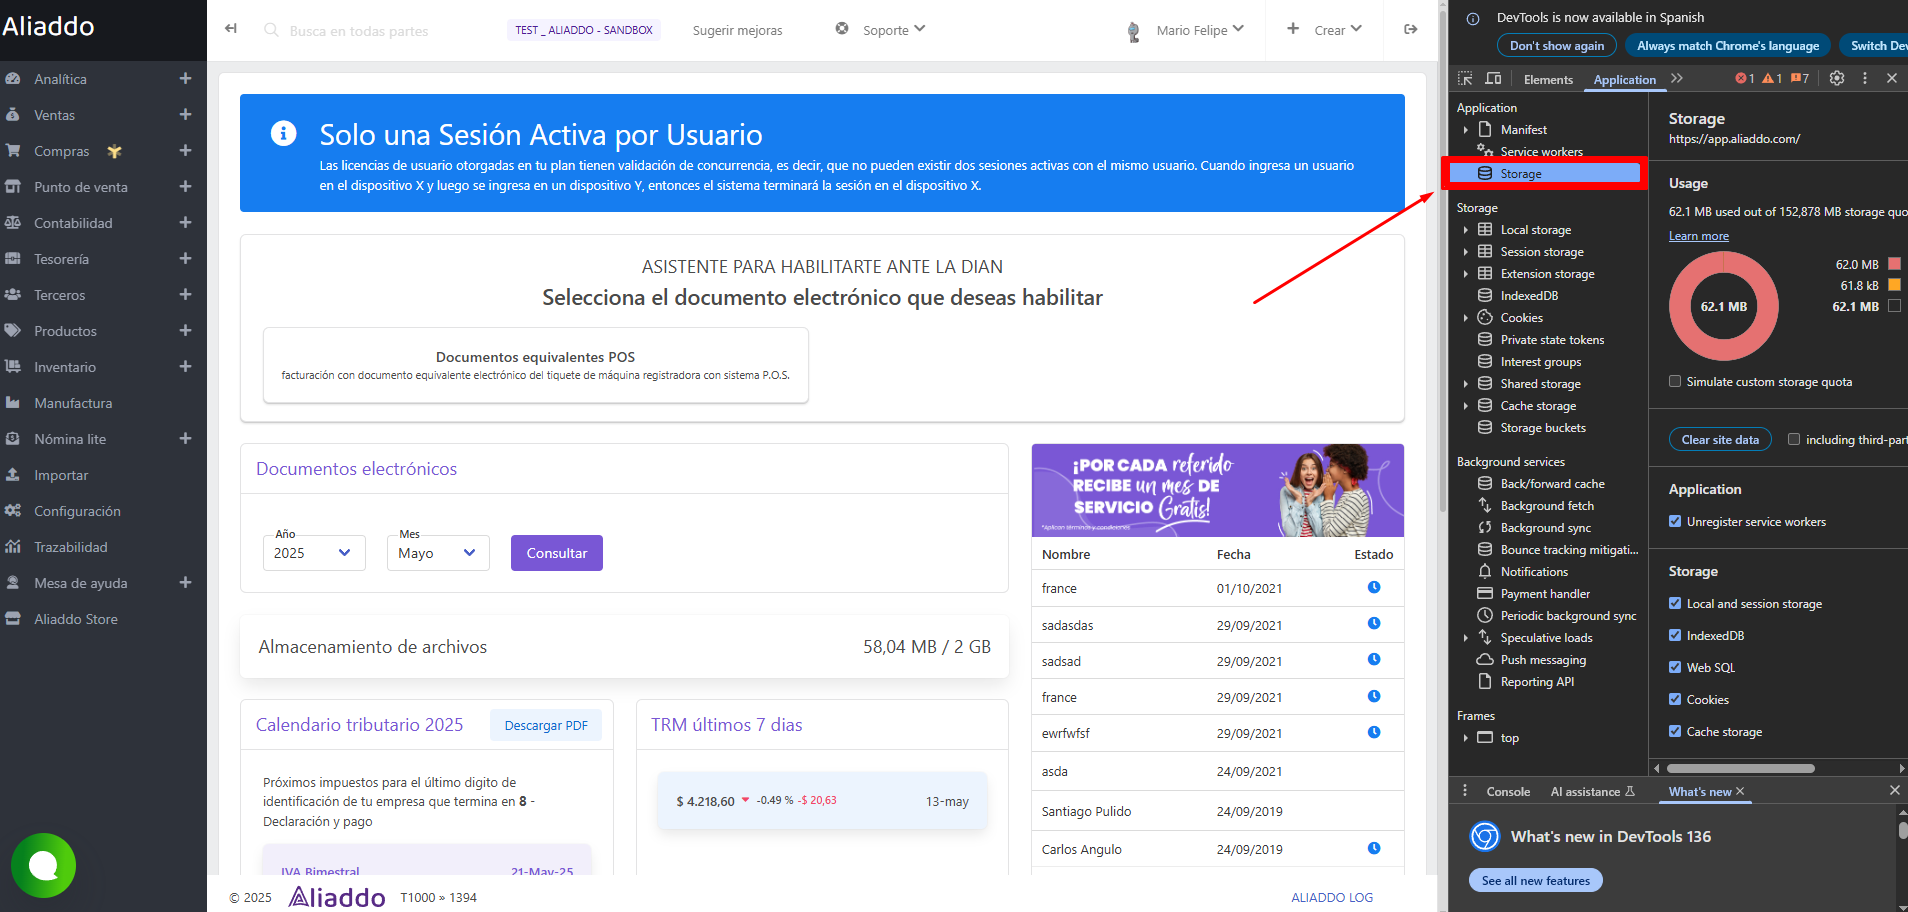The height and width of the screenshot is (912, 1908).
Task: Expand the Session storage tree node
Action: point(1466,252)
